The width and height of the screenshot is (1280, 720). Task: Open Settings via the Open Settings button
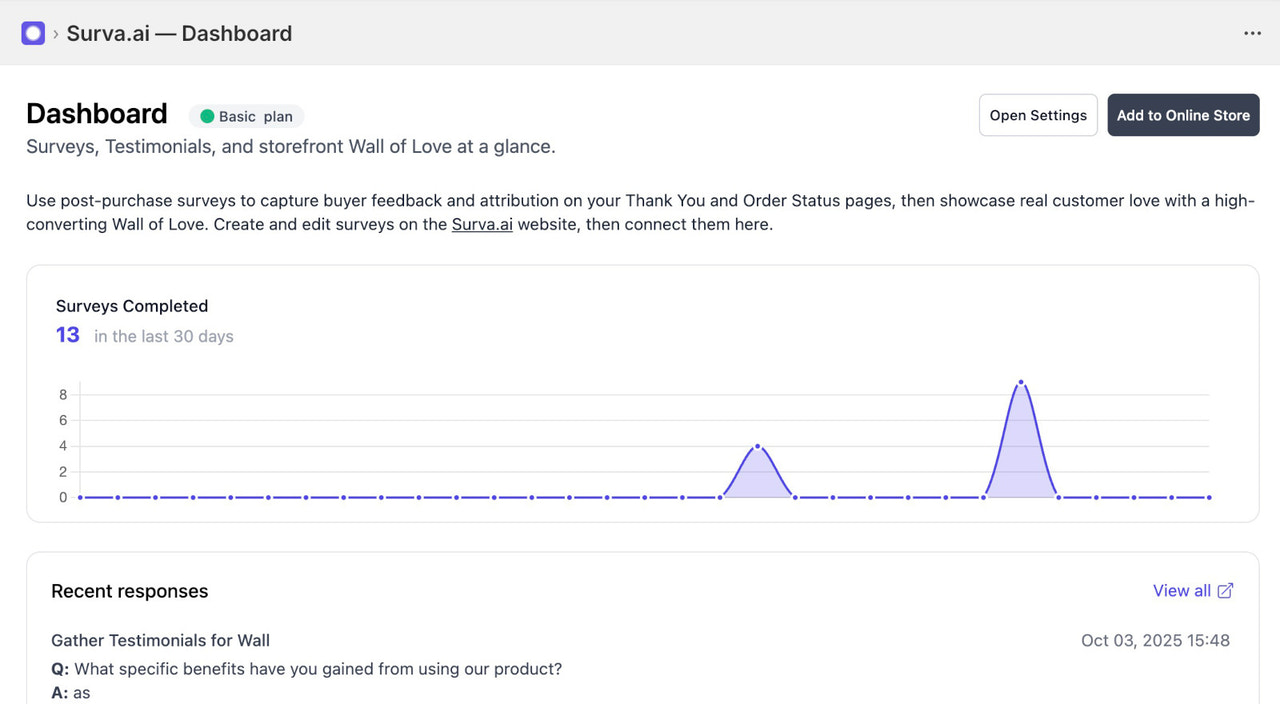[1038, 115]
